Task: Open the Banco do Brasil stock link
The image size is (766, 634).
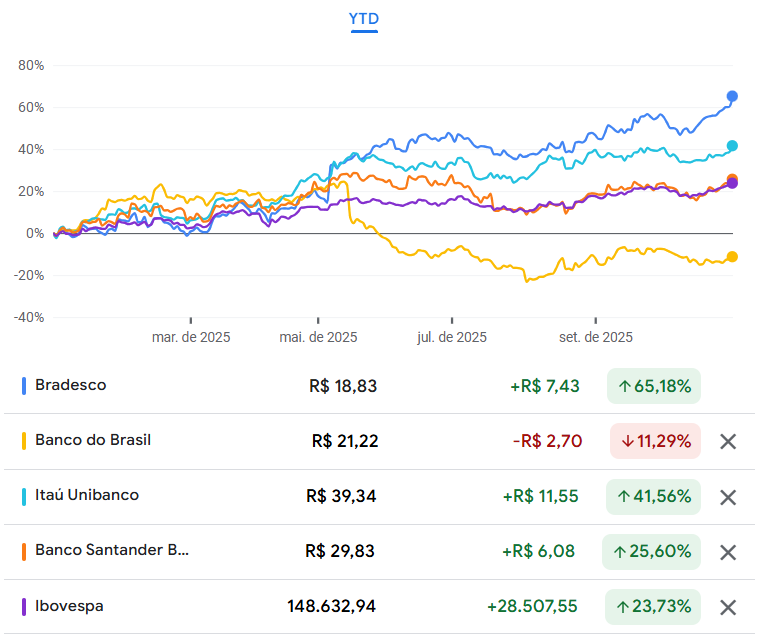Action: tap(93, 440)
